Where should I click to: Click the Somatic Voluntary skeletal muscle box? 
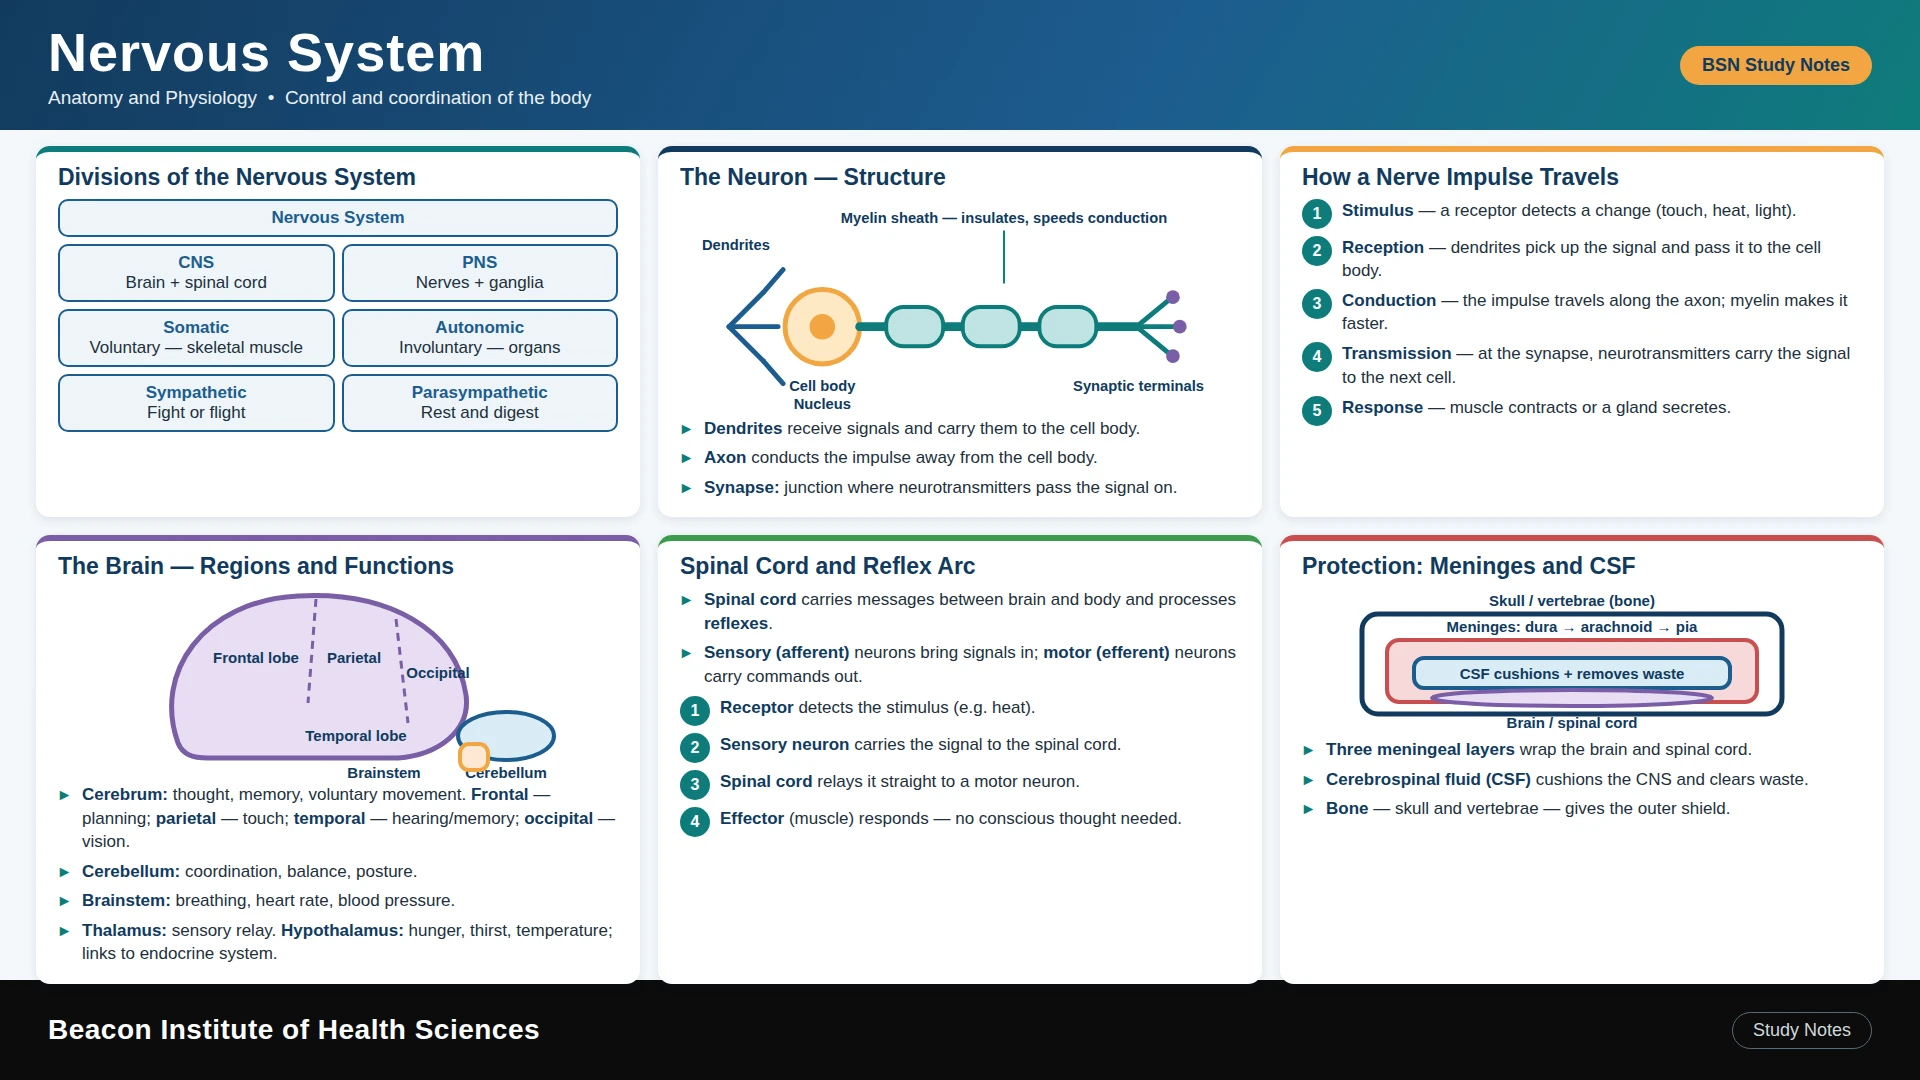pyautogui.click(x=196, y=338)
